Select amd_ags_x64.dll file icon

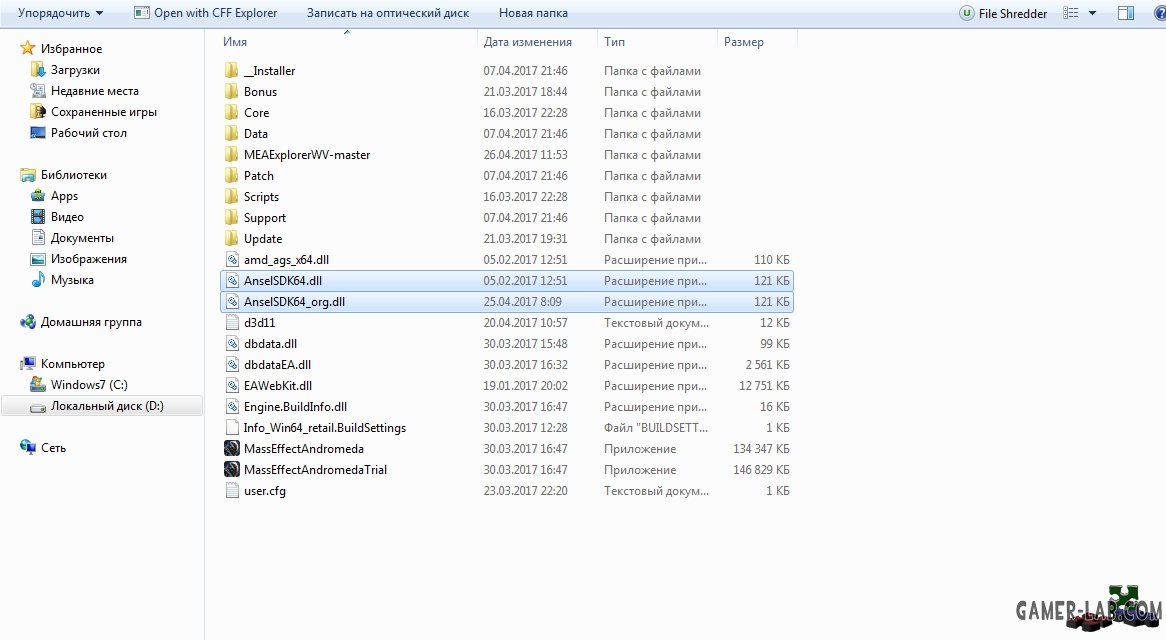point(232,260)
